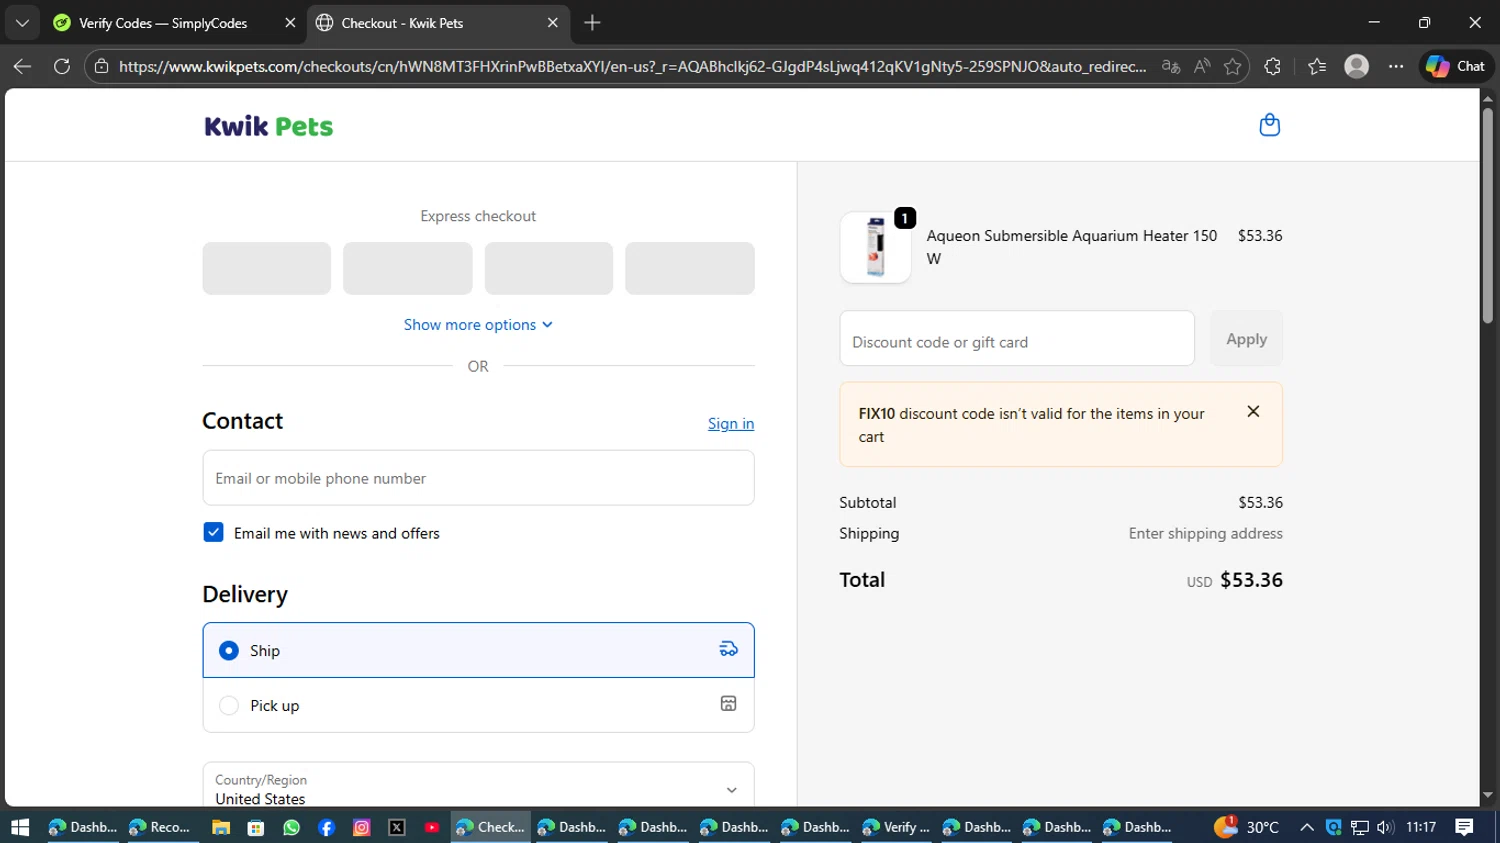Go back with the browser back arrow
The width and height of the screenshot is (1500, 843).
(x=22, y=66)
